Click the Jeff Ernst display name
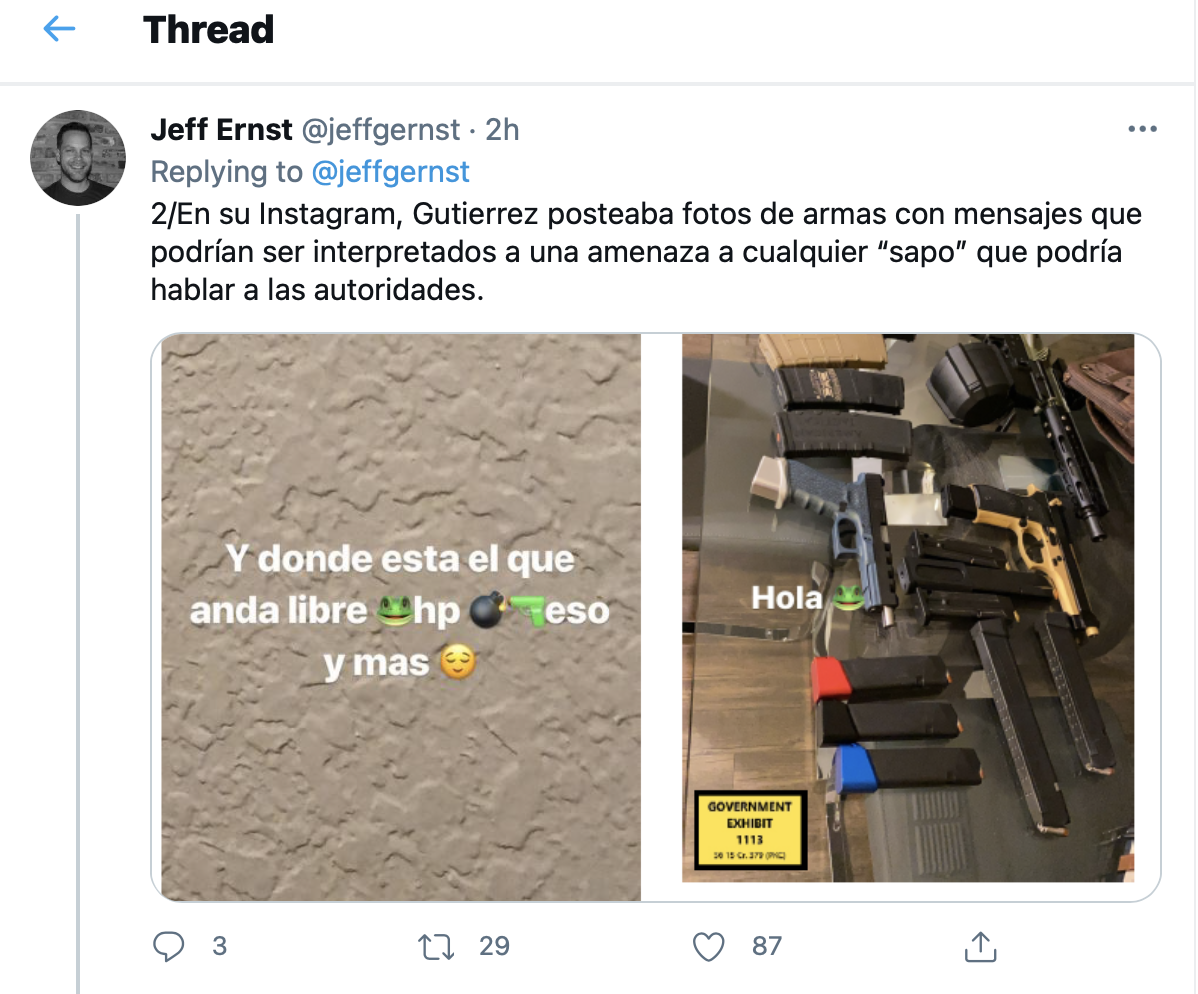Image resolution: width=1198 pixels, height=994 pixels. (221, 130)
